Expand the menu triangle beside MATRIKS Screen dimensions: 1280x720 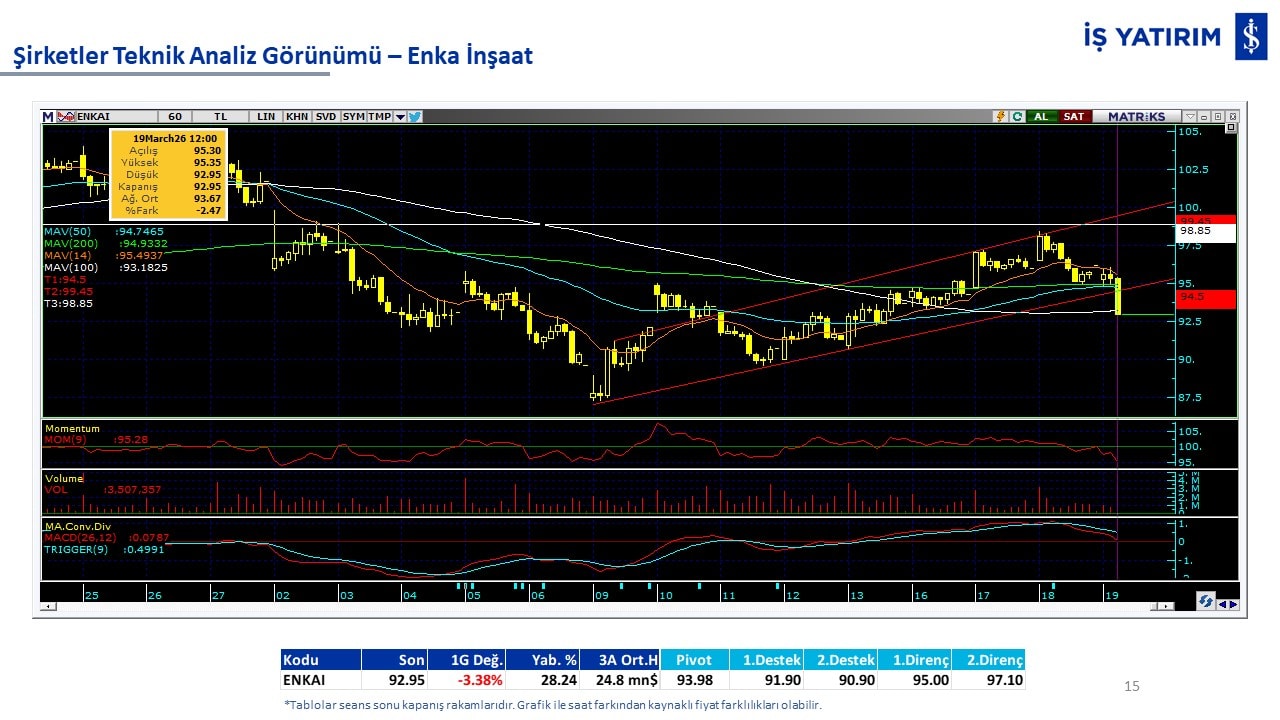[1190, 116]
